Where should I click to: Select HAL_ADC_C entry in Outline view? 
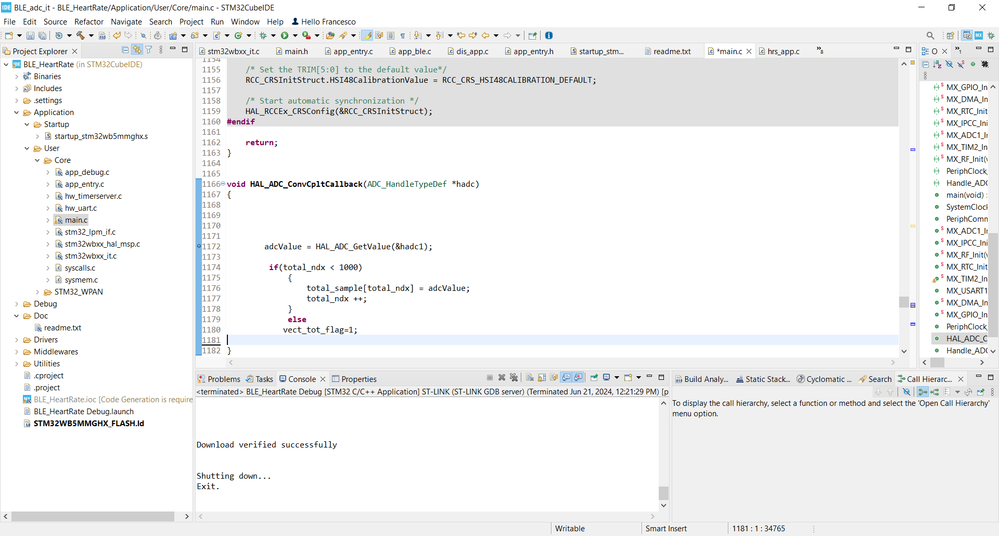pyautogui.click(x=965, y=338)
